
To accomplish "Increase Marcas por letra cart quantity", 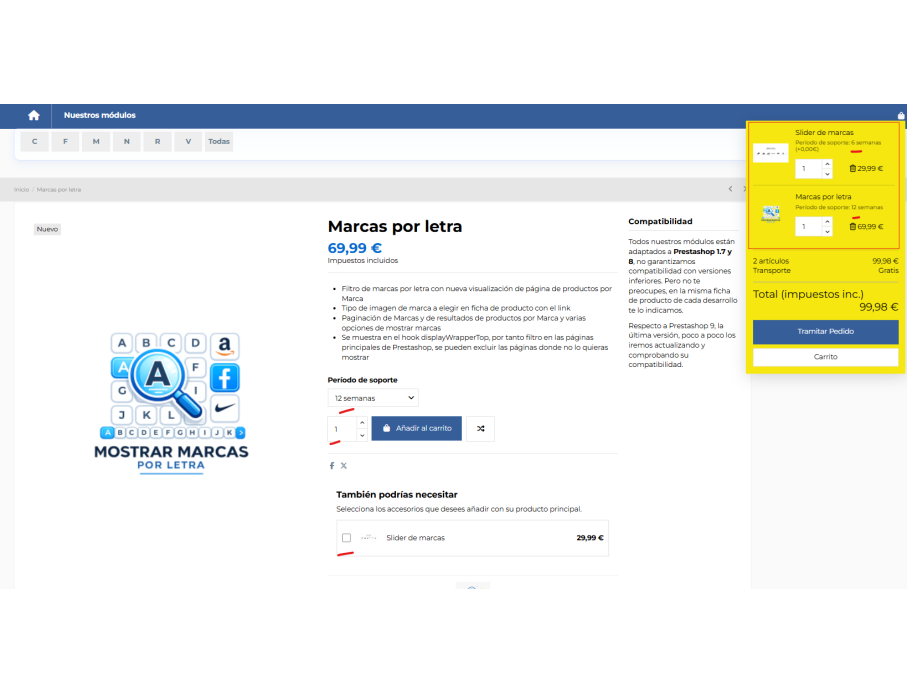I will (x=827, y=222).
